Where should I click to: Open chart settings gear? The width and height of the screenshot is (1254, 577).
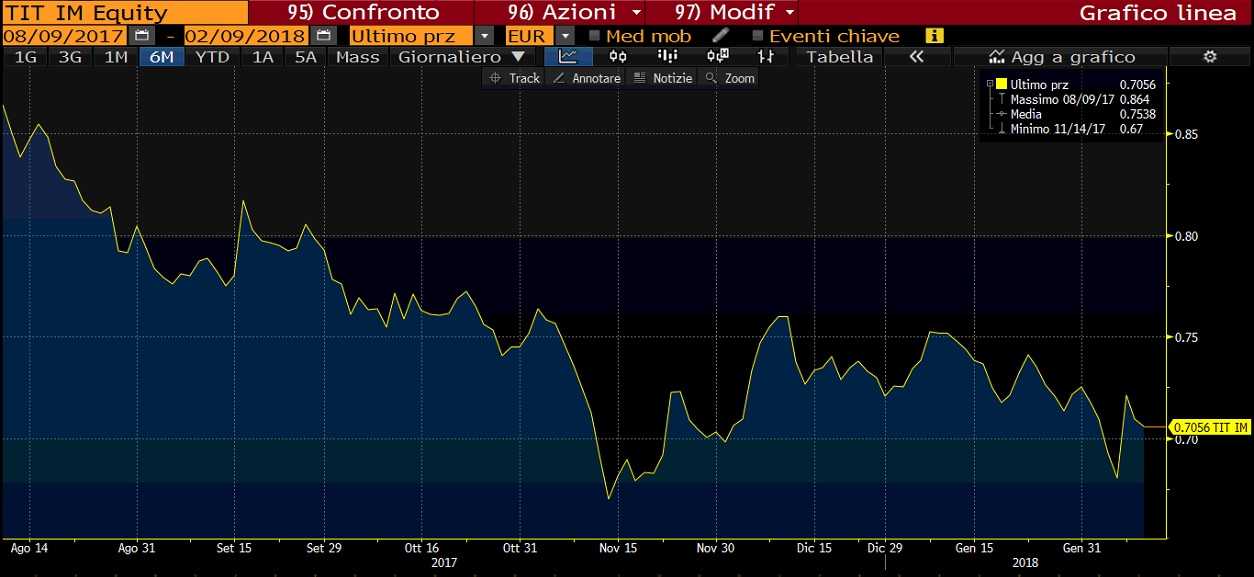(x=1210, y=57)
